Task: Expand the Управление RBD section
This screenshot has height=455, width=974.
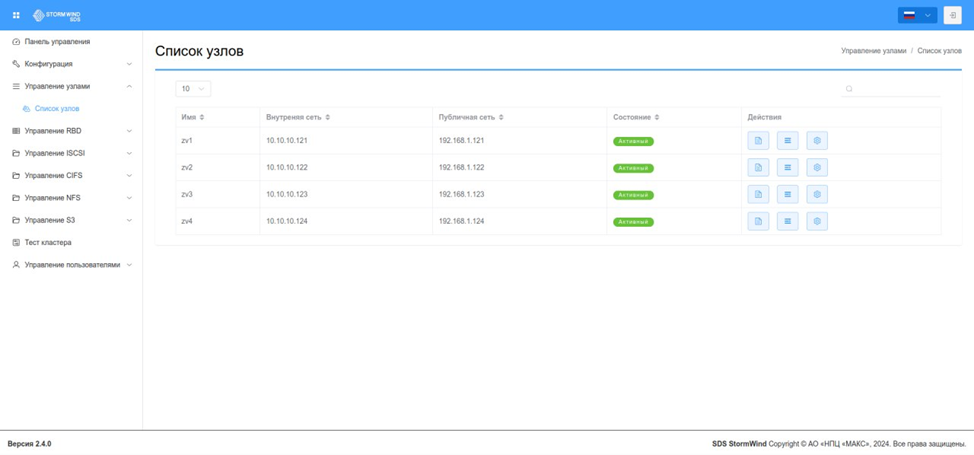Action: point(71,131)
